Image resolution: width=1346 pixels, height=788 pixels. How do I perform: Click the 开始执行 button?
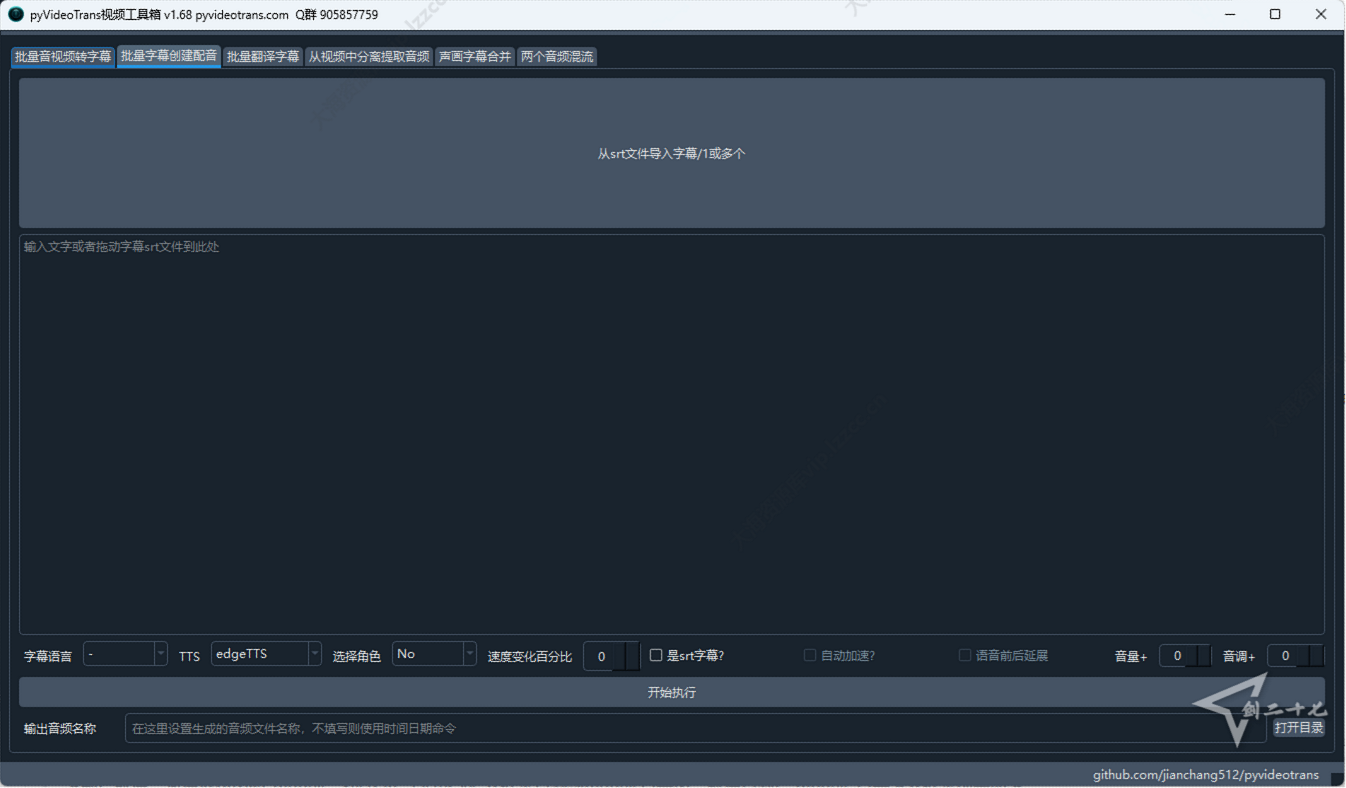click(x=672, y=692)
